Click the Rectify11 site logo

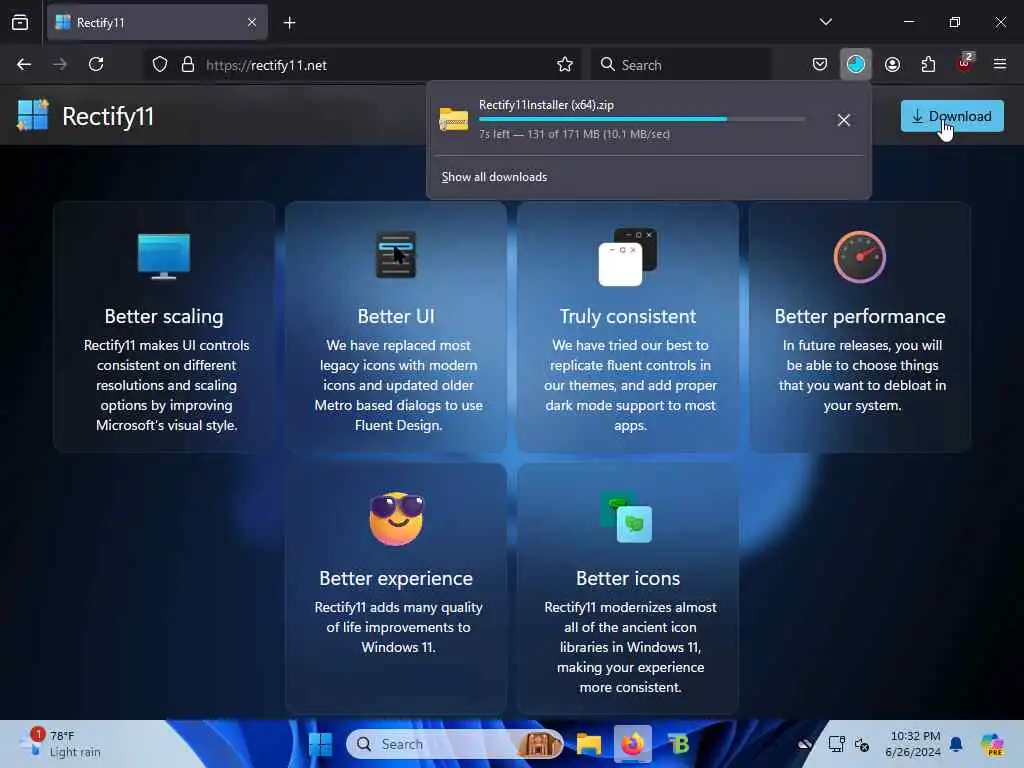tap(33, 116)
